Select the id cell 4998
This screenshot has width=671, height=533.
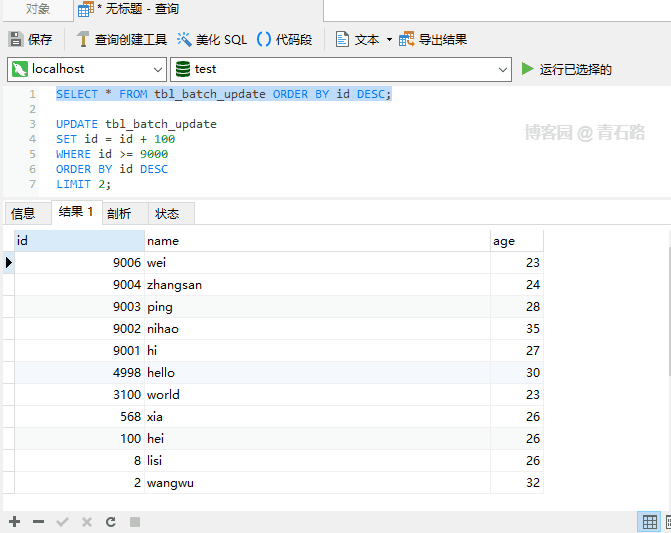pyautogui.click(x=80, y=373)
